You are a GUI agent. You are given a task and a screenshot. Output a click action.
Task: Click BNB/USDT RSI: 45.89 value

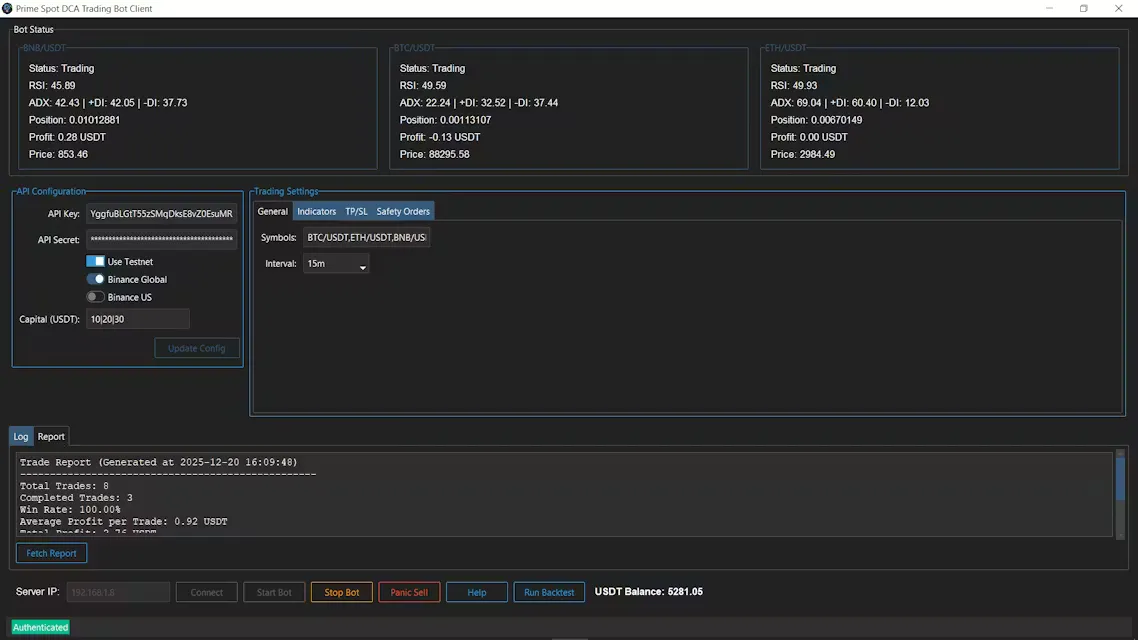click(x=52, y=86)
